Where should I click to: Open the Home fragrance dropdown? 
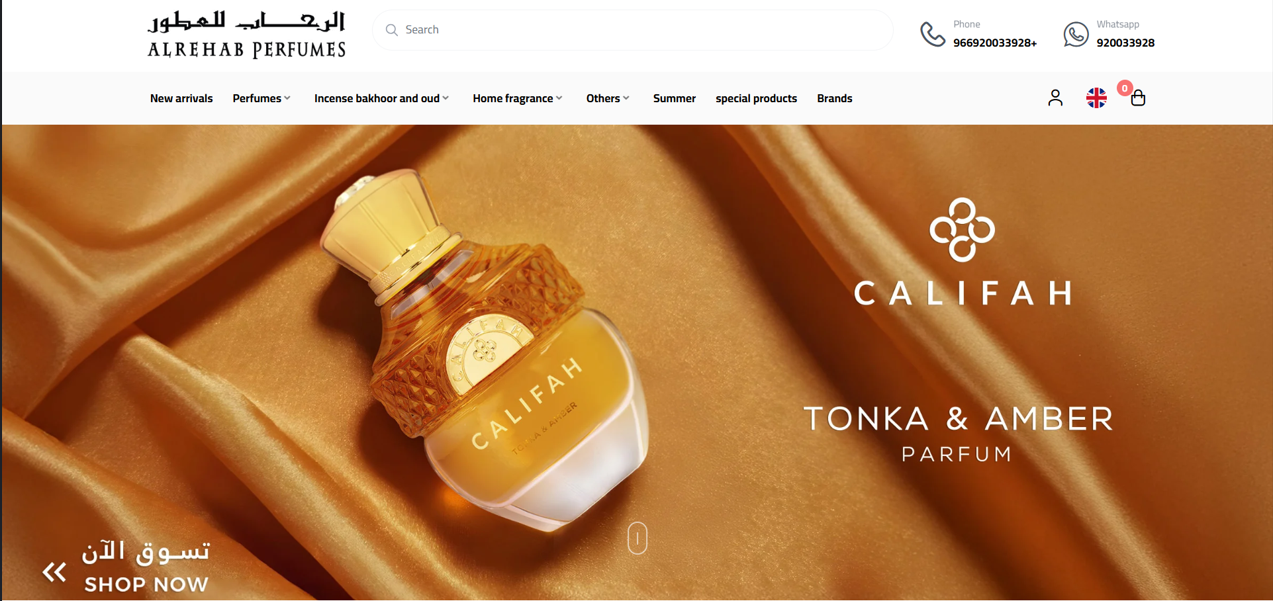pyautogui.click(x=518, y=98)
